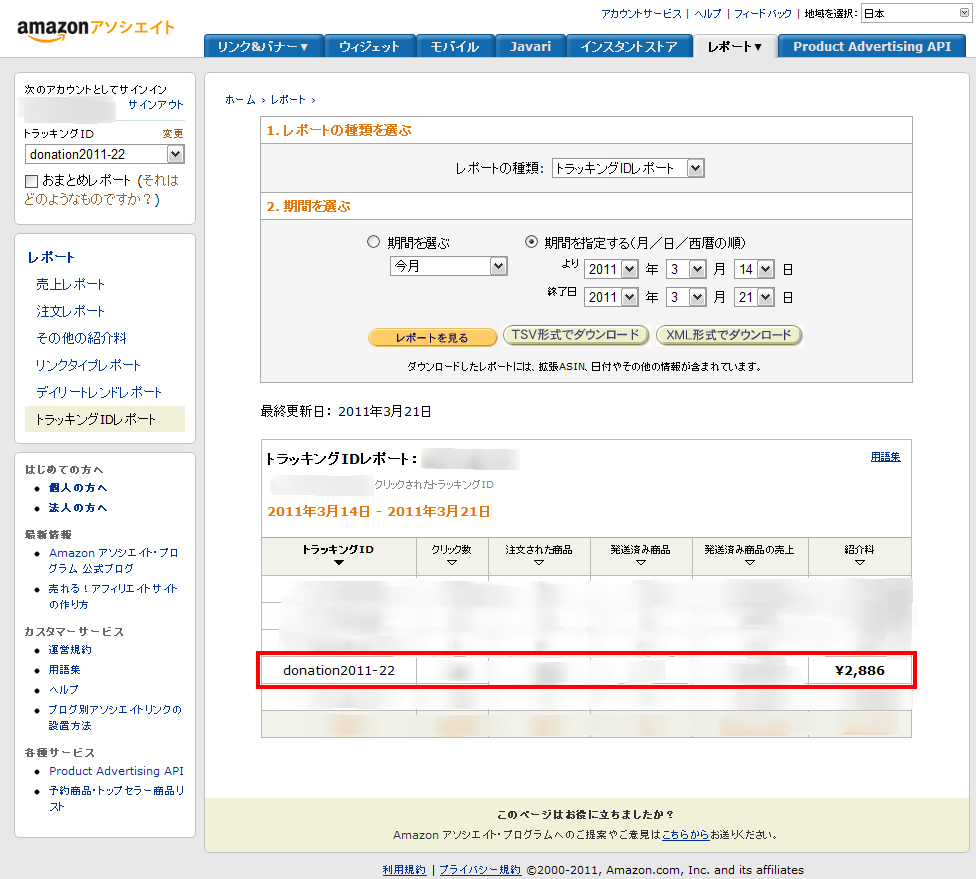
Task: Sort table by 紹介料 column arrow
Action: pyautogui.click(x=860, y=563)
